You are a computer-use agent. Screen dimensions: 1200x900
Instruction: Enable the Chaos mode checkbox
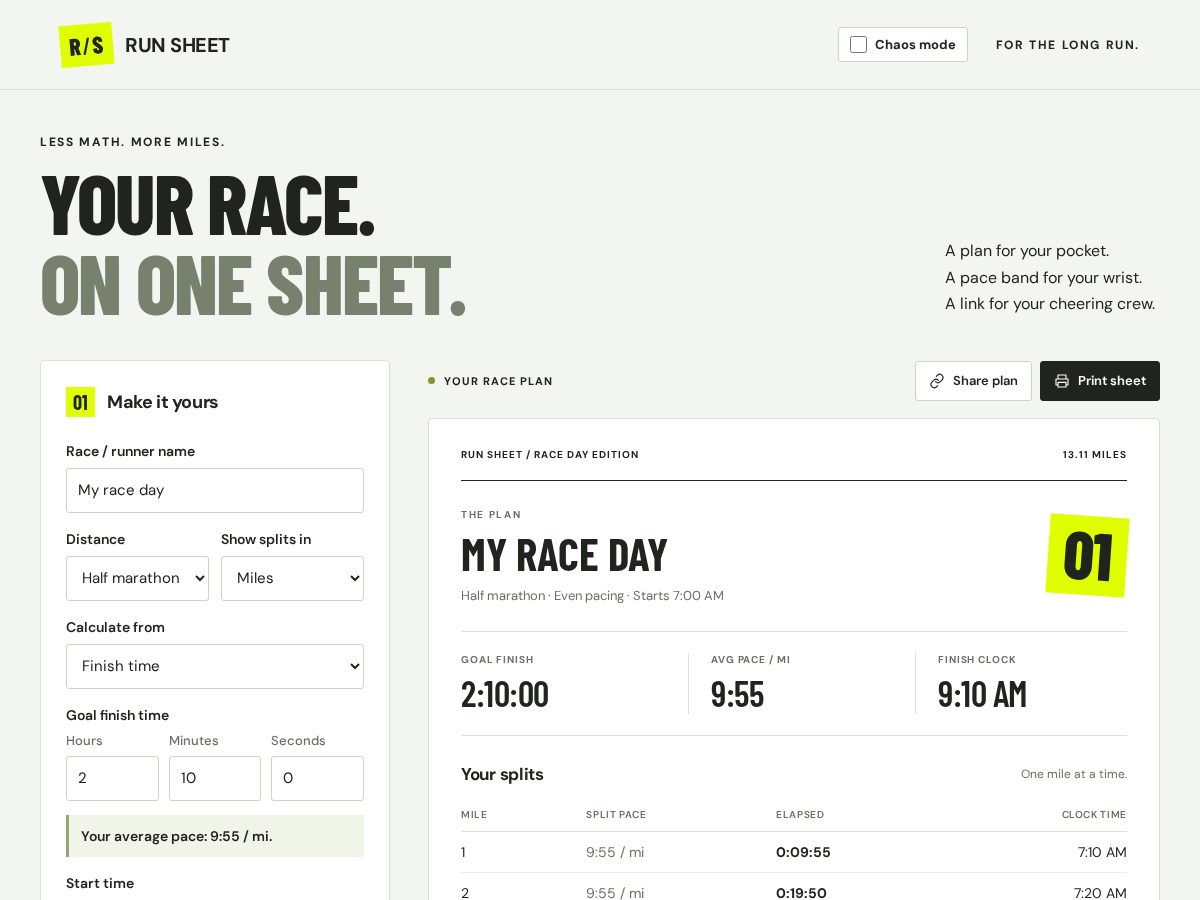click(858, 44)
